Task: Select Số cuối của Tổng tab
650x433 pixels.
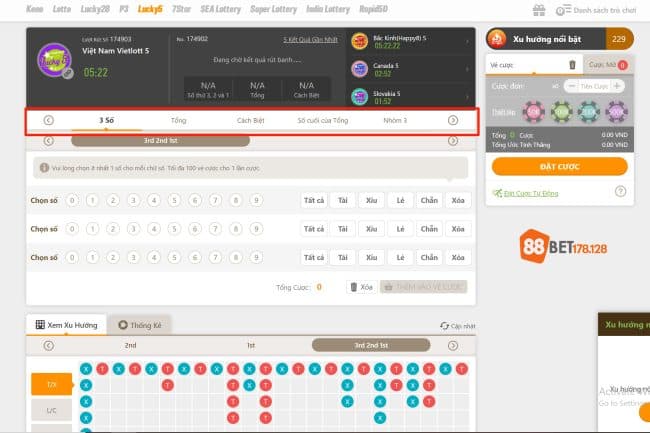Action: [x=323, y=121]
